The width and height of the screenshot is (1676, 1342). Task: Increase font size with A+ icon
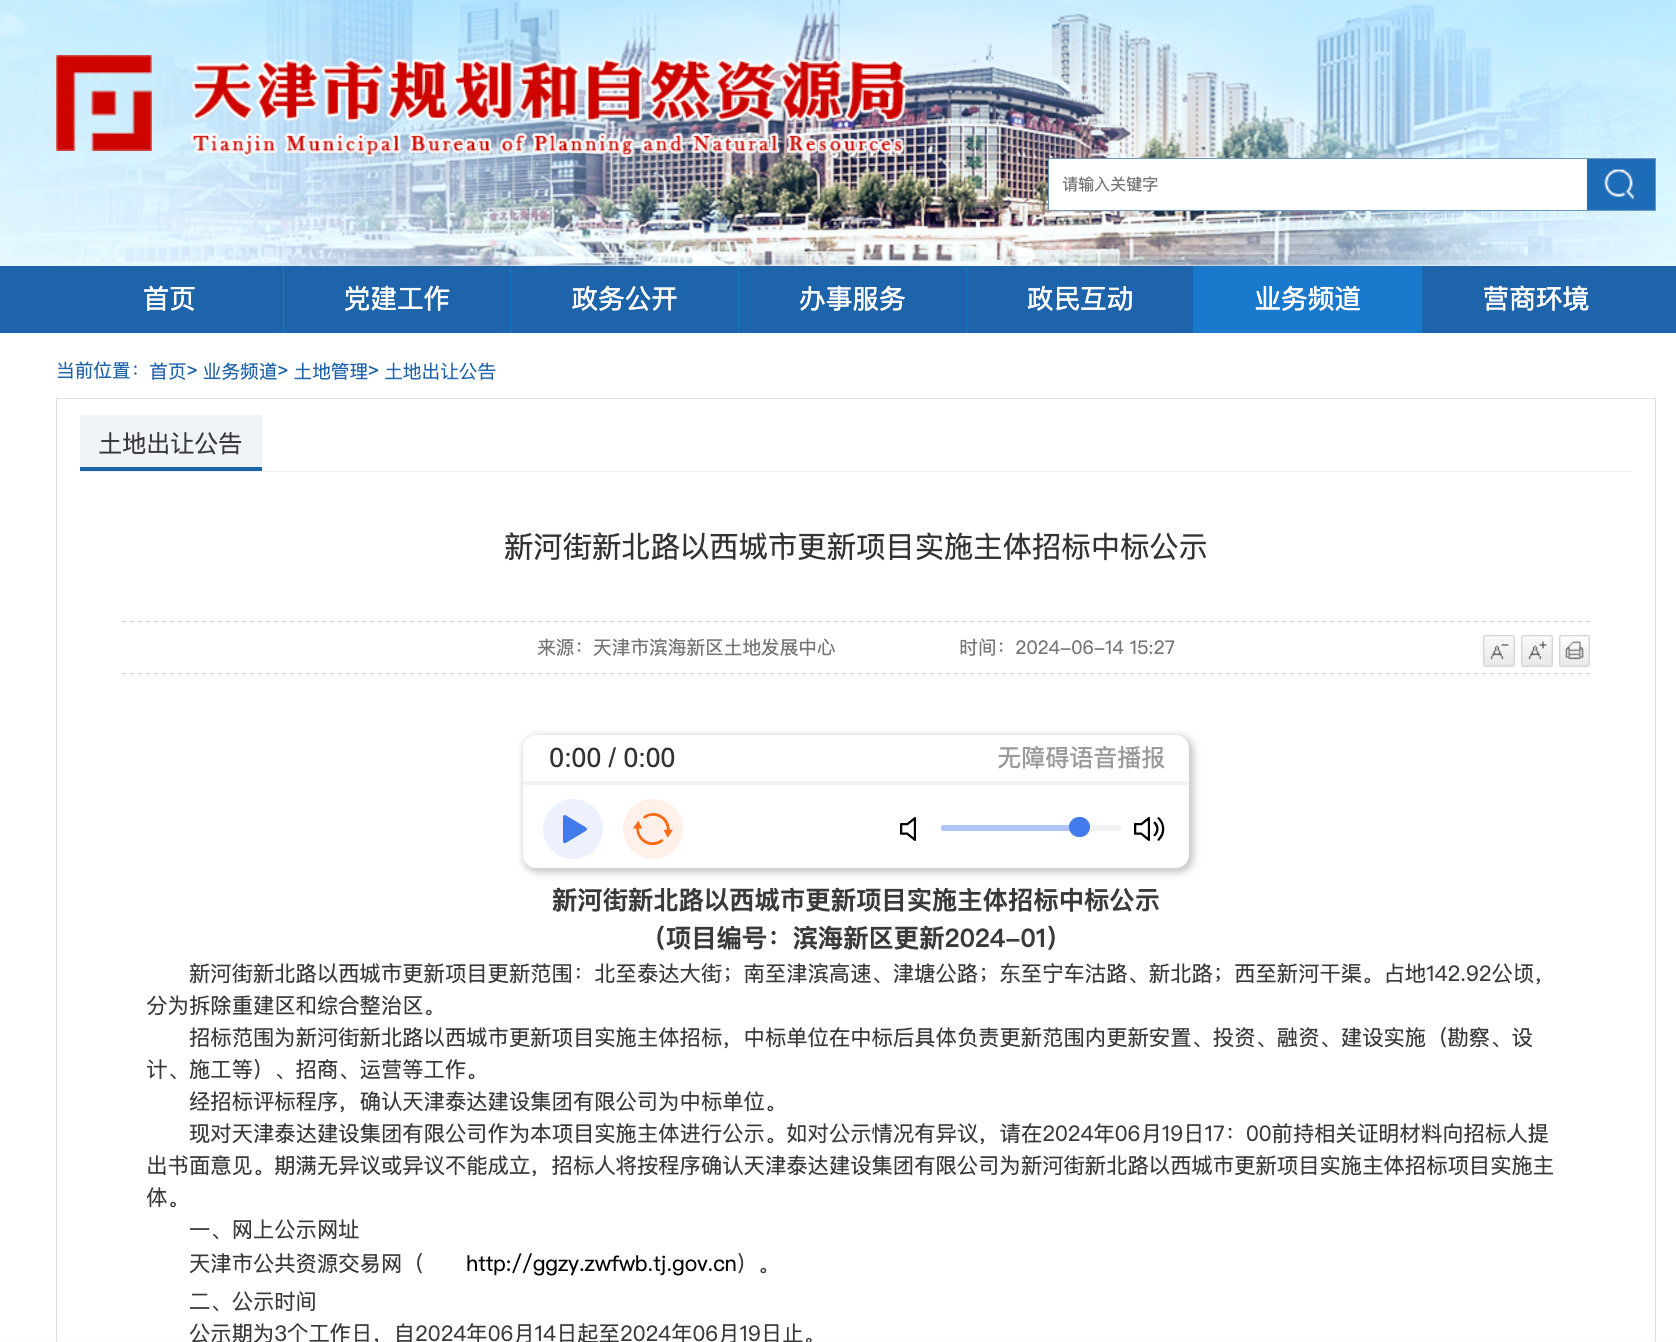click(x=1536, y=651)
